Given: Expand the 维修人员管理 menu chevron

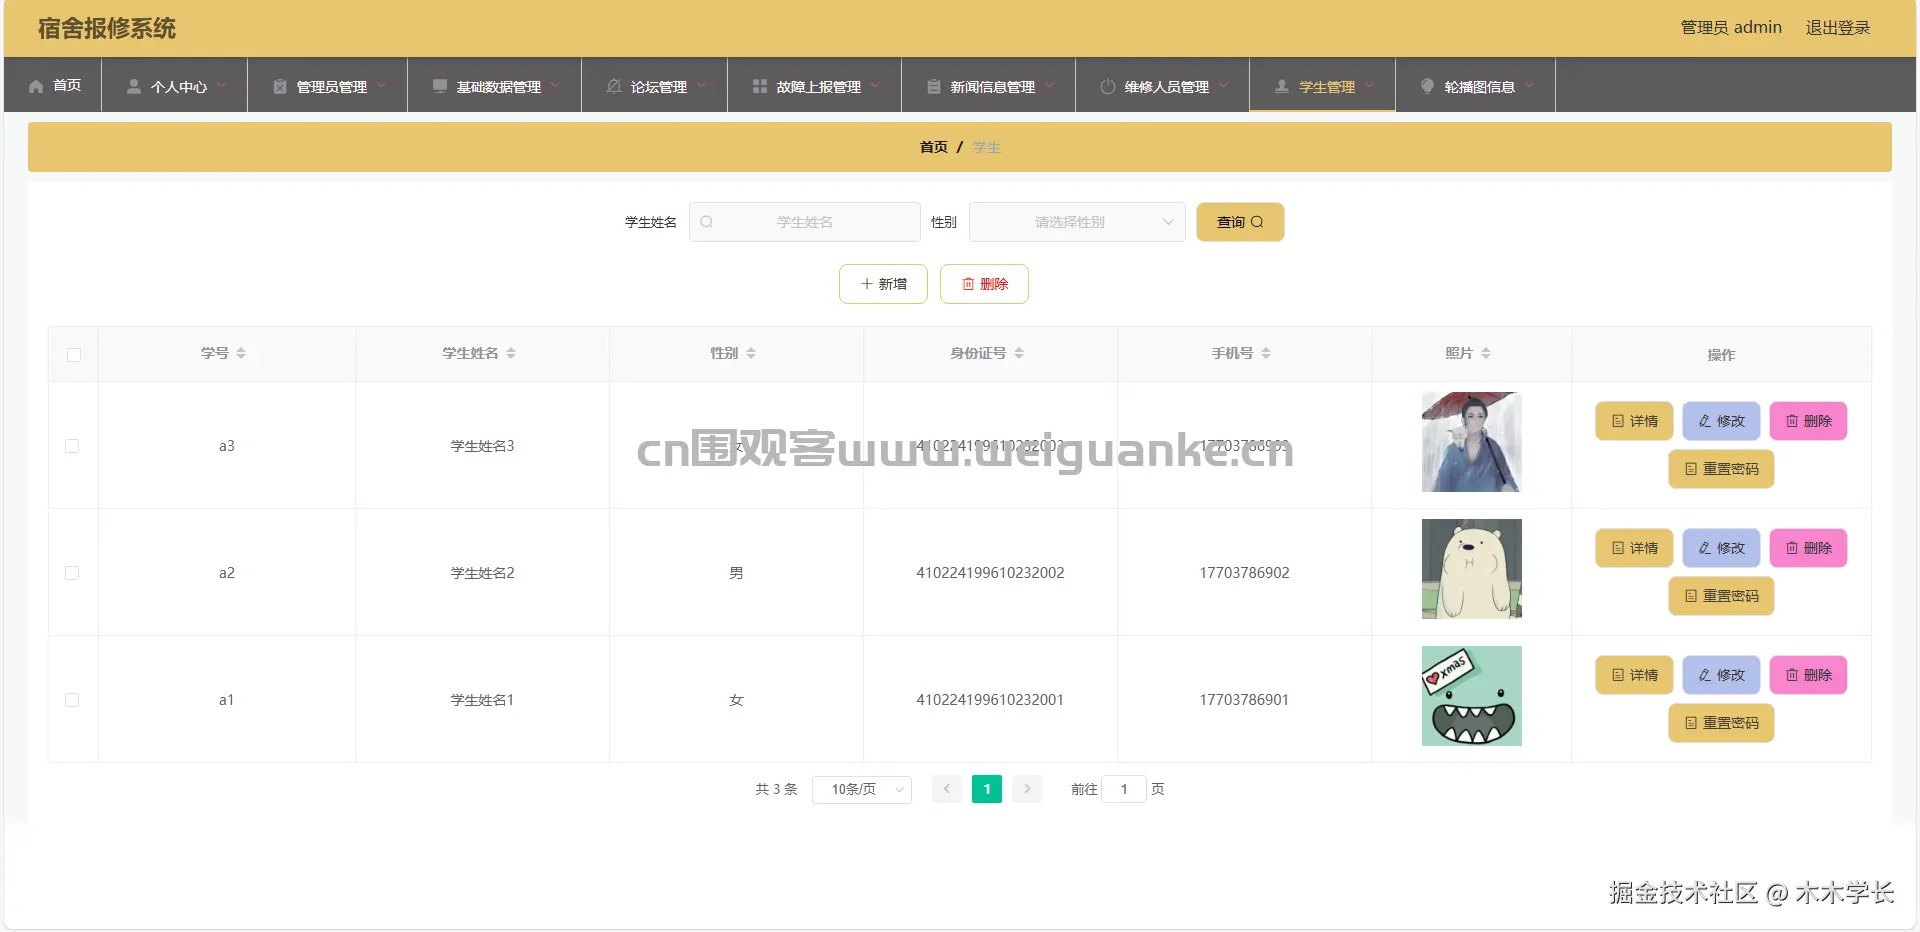Looking at the screenshot, I should click(1223, 85).
